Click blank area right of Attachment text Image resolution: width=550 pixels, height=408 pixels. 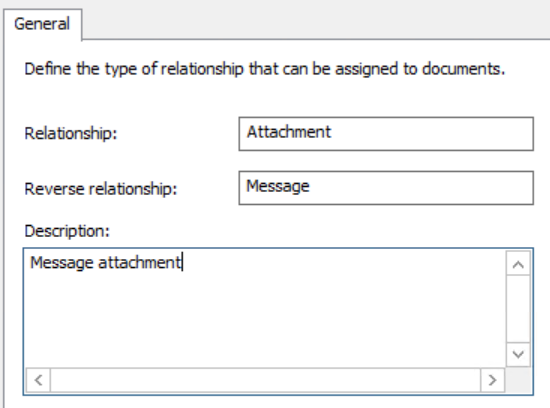tap(431, 134)
